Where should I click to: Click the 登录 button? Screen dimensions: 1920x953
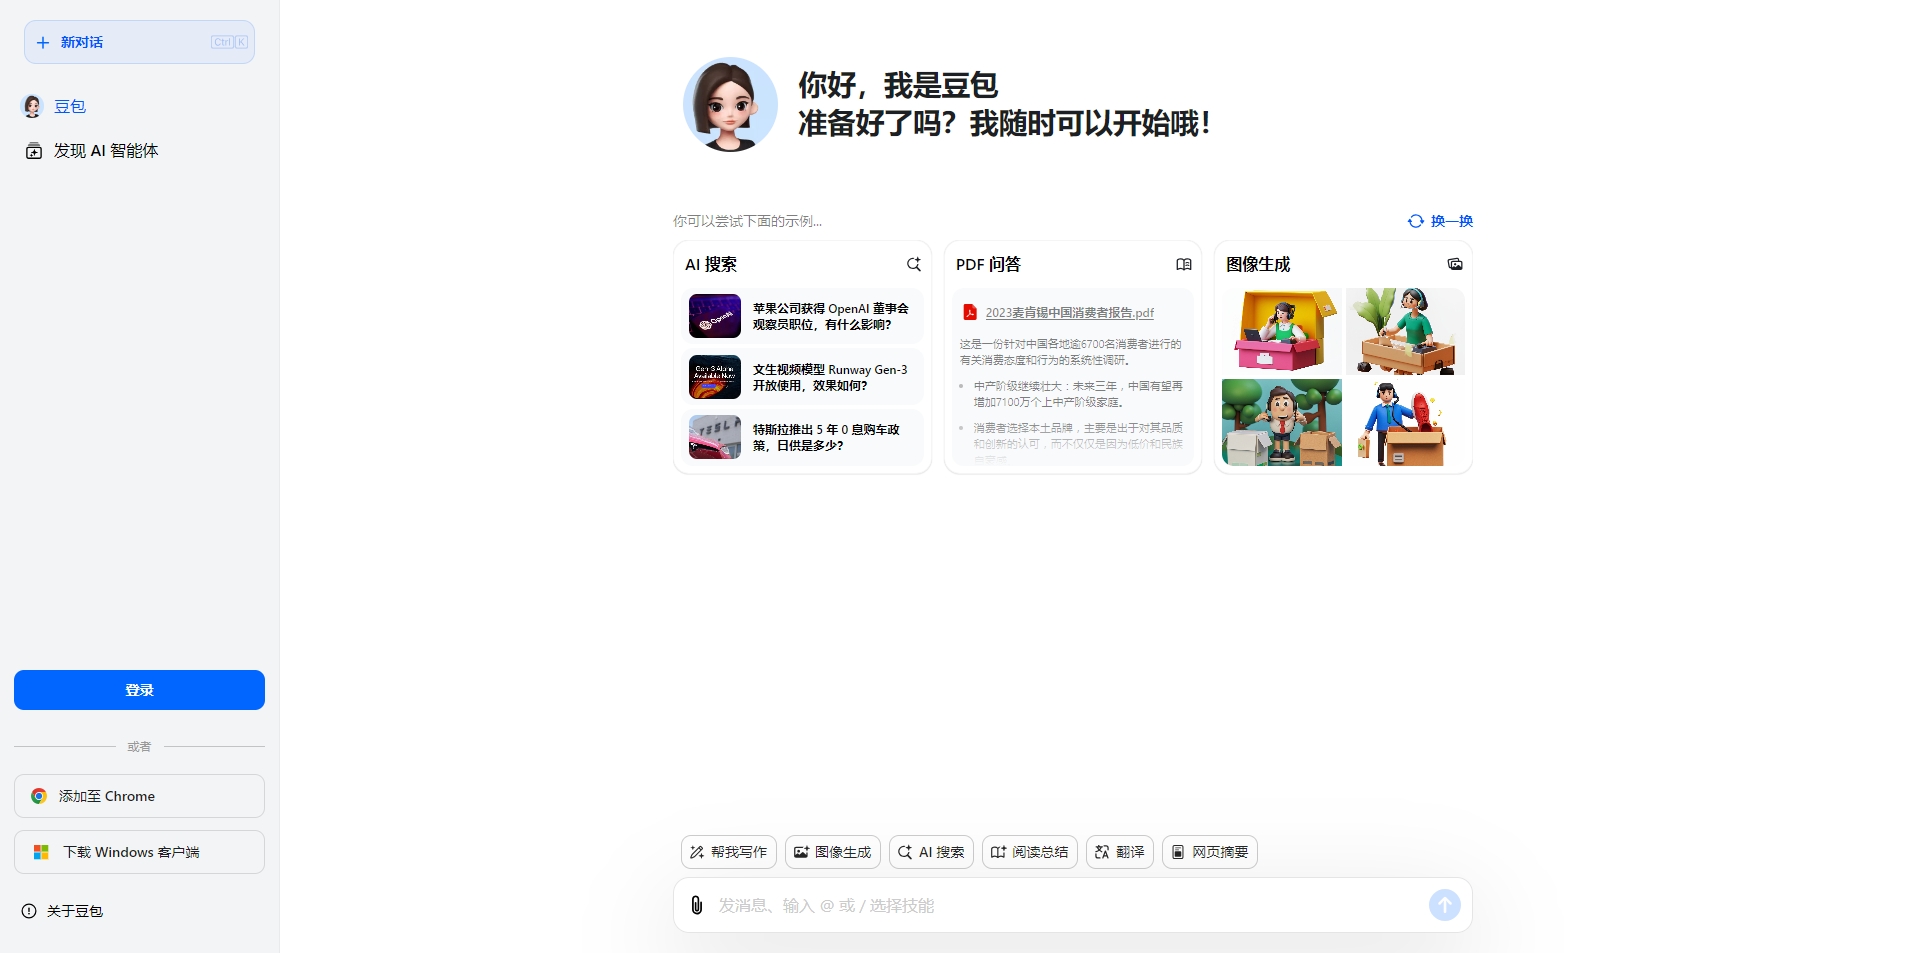tap(139, 690)
